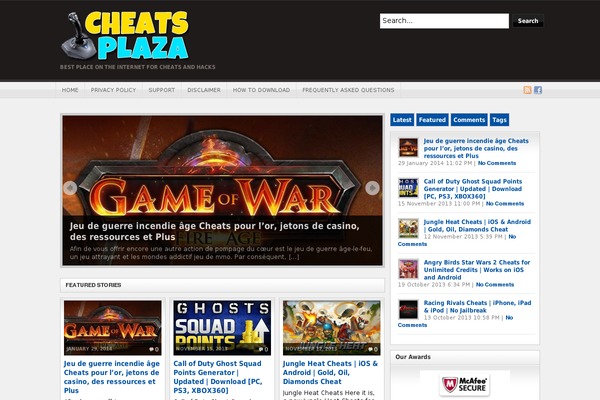The height and width of the screenshot is (400, 600).
Task: Open sidebar link Call of Duty Ghost Squad Points
Action: pos(473,189)
